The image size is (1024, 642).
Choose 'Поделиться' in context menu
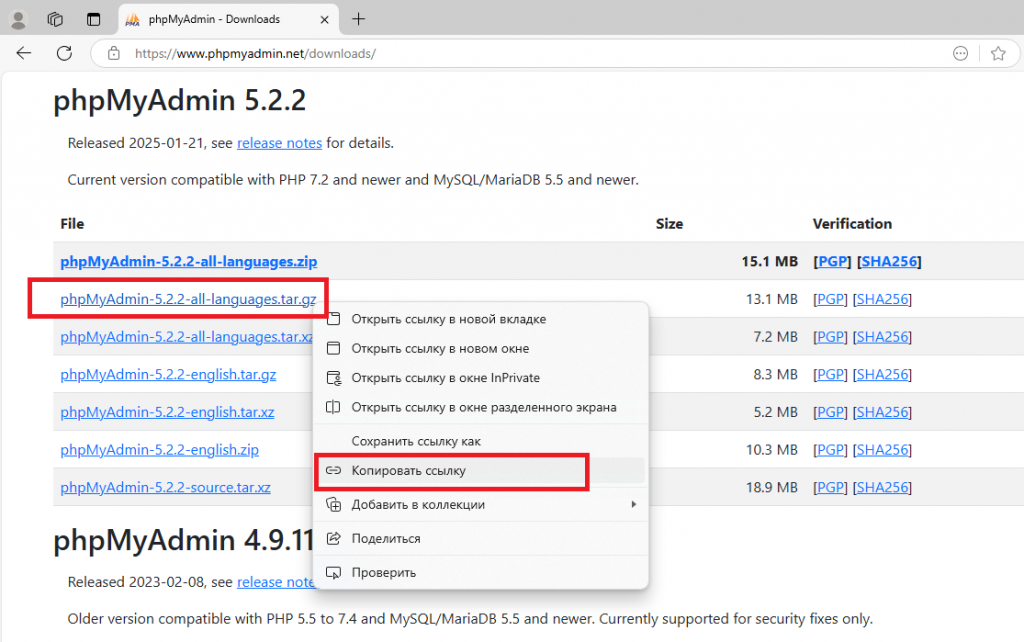[481, 539]
